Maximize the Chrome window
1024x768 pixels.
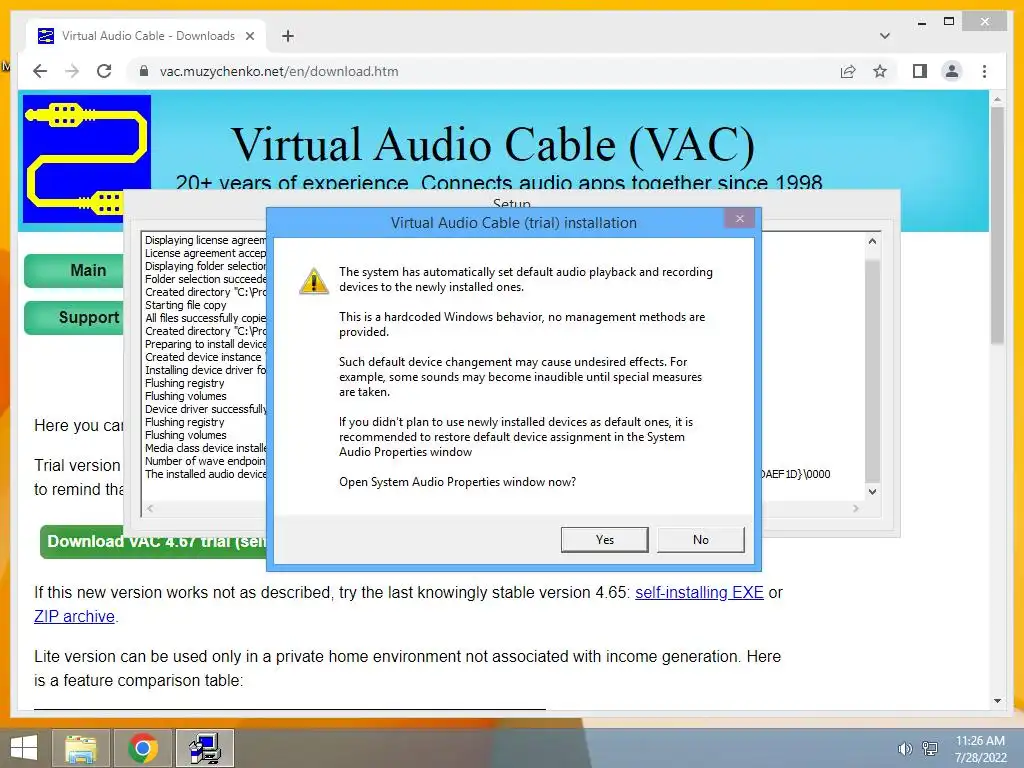point(949,22)
